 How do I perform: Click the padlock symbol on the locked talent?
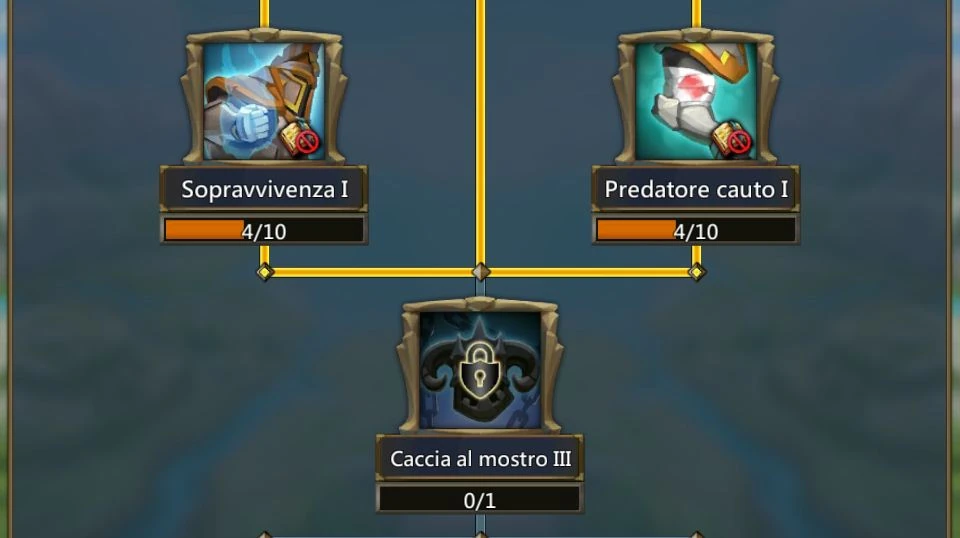(x=480, y=371)
